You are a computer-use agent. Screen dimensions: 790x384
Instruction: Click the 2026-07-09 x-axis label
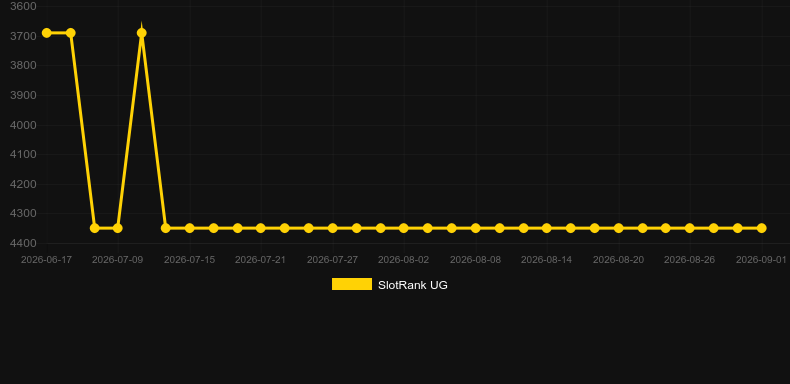[117, 260]
